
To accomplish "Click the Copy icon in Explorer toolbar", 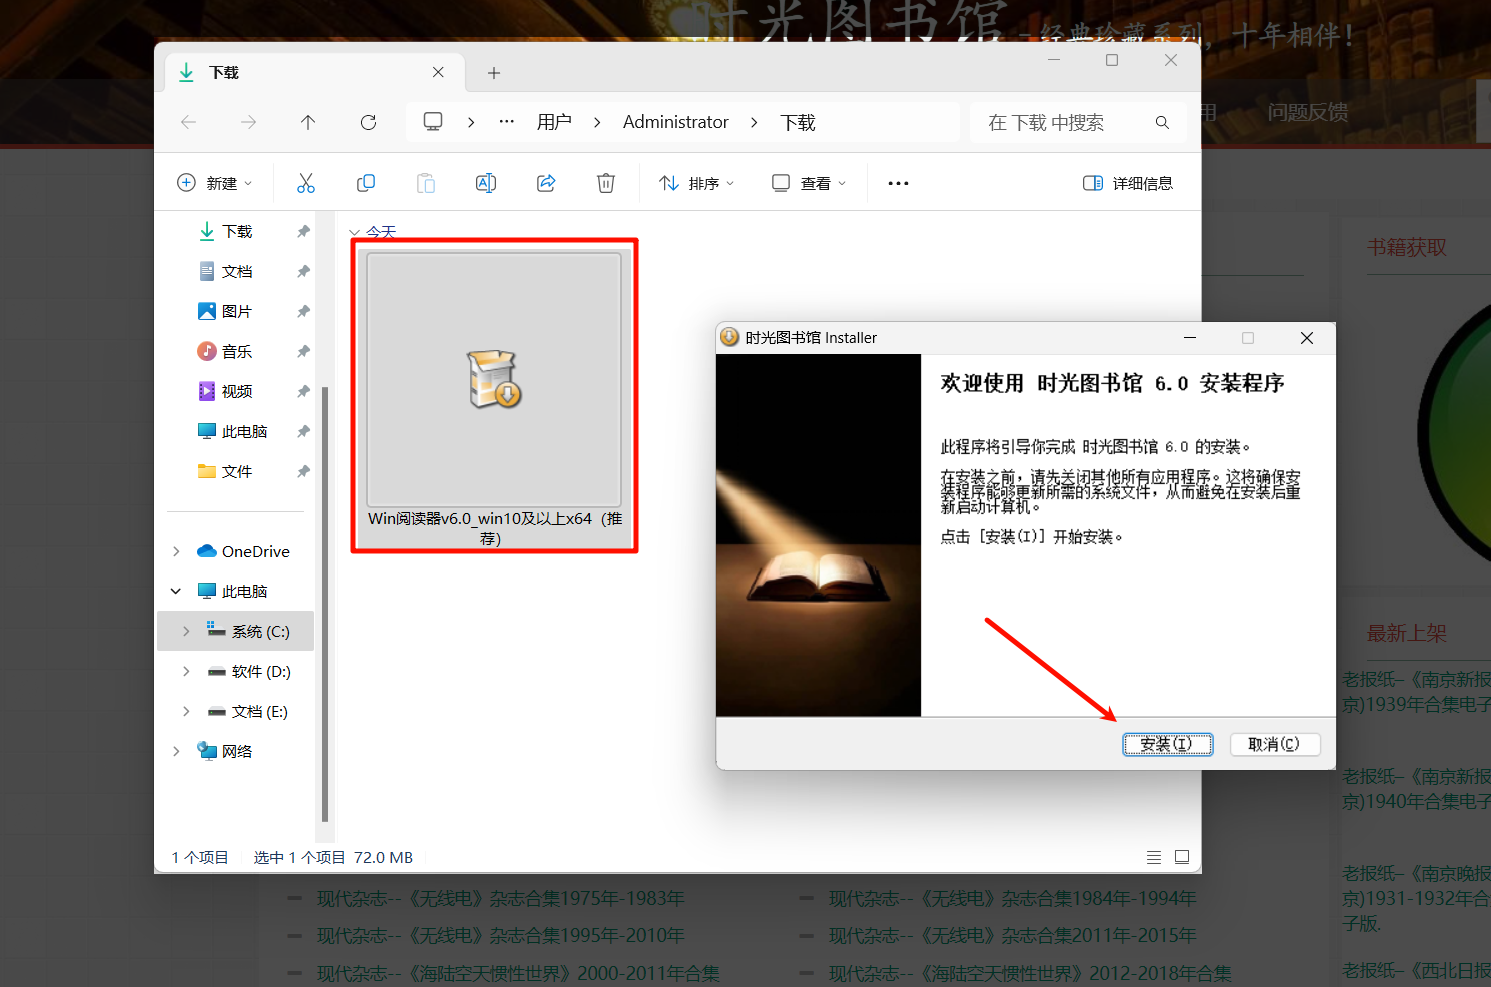I will pyautogui.click(x=366, y=183).
